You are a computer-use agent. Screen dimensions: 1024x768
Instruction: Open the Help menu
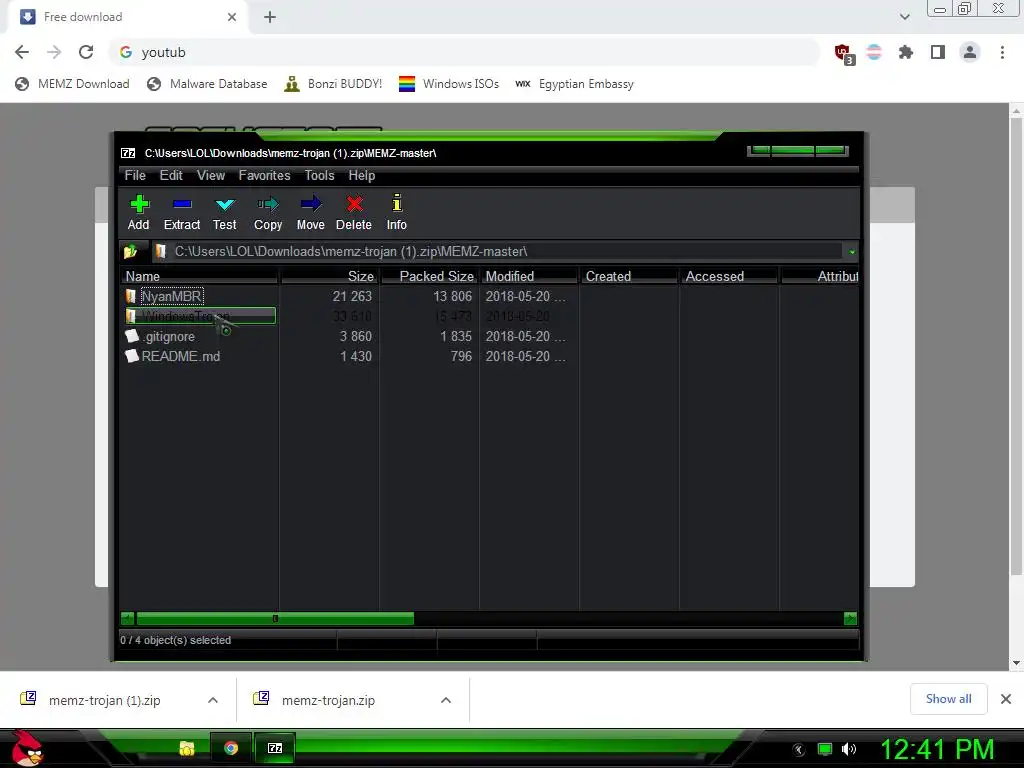(362, 176)
